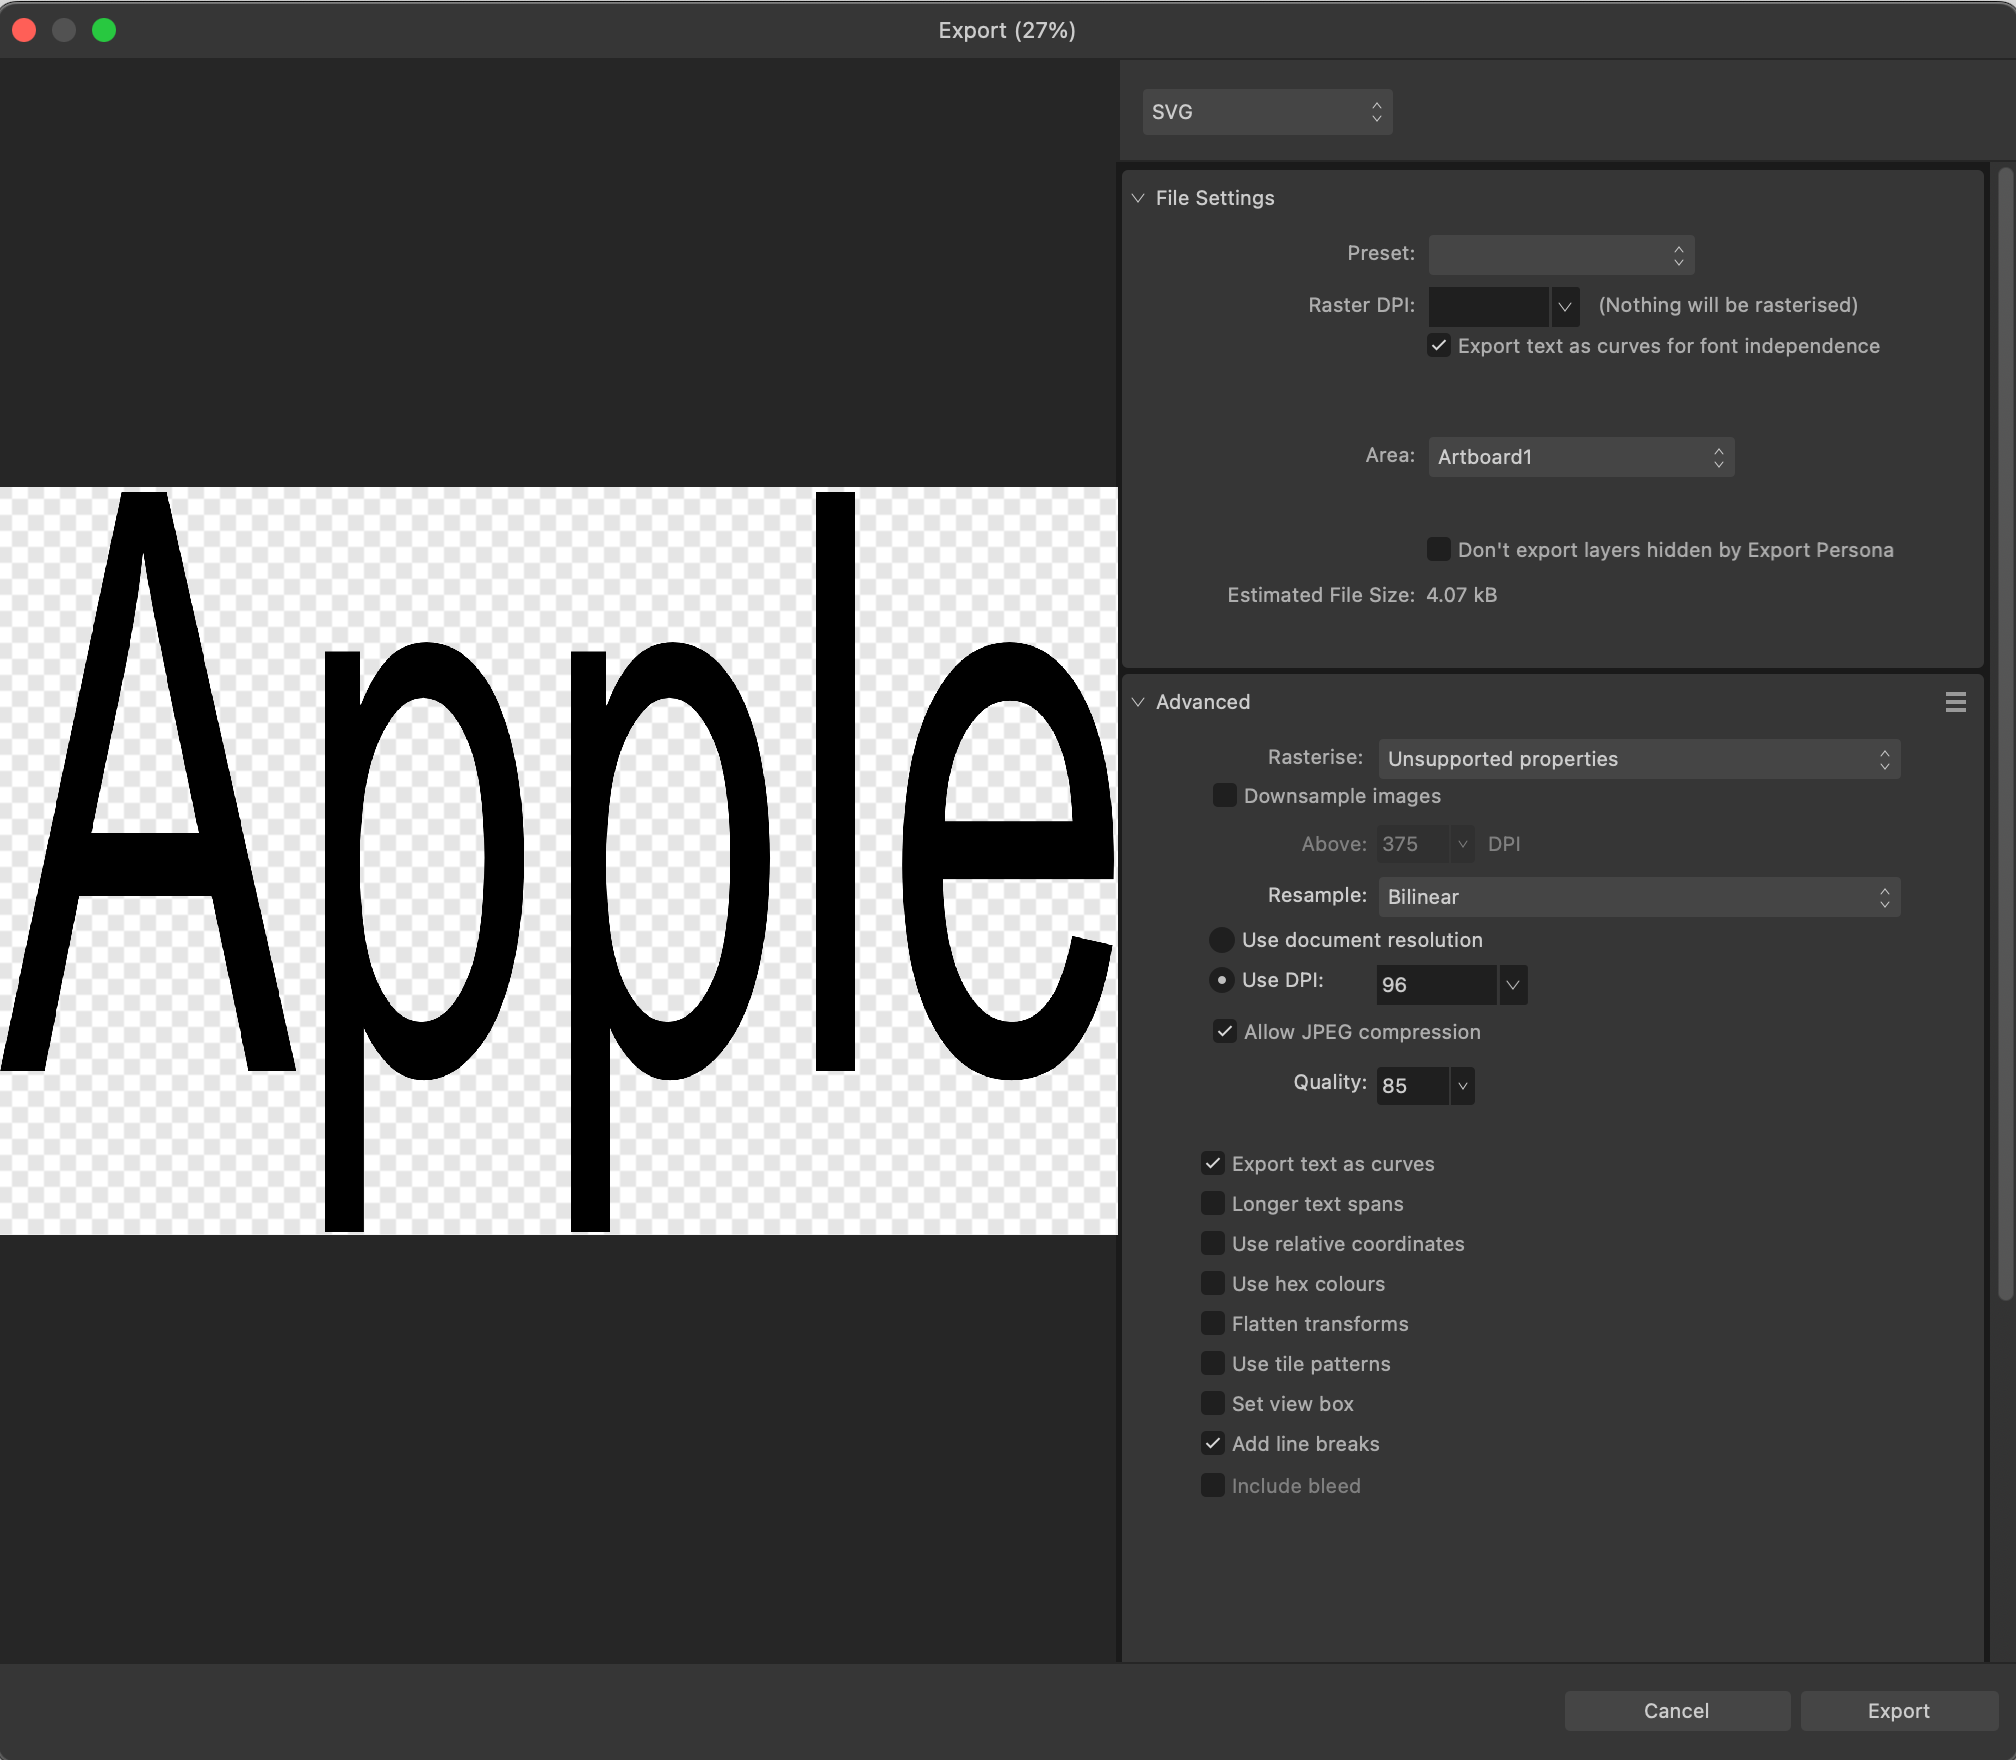
Task: Toggle Allow JPEG compression checkbox
Action: pyautogui.click(x=1225, y=1031)
